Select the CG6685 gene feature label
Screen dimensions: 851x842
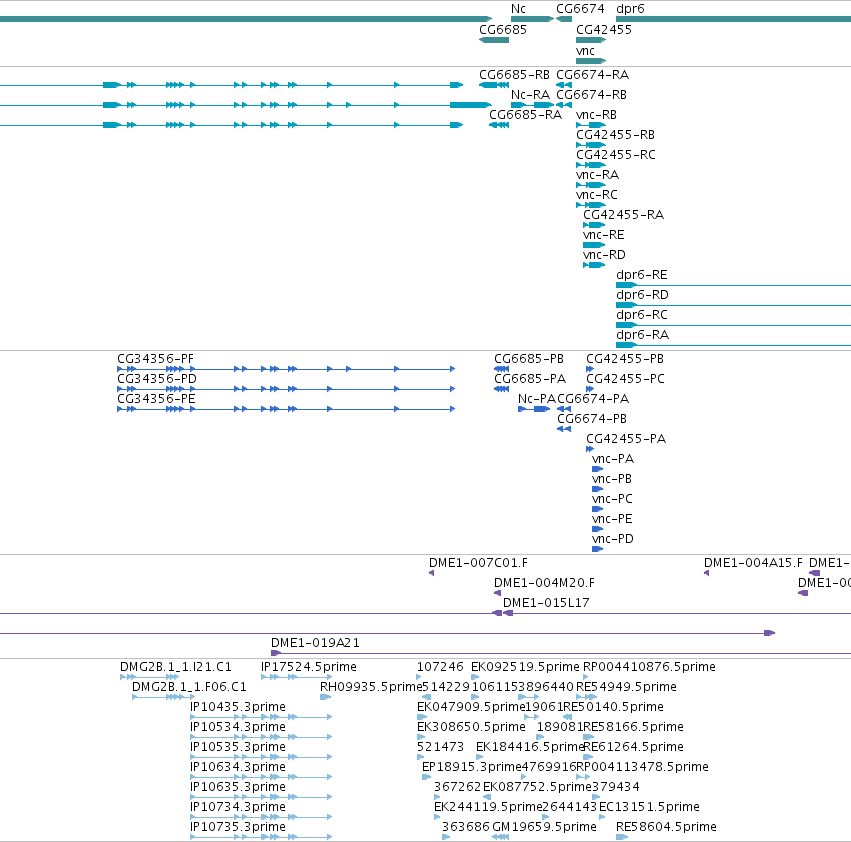pos(503,29)
